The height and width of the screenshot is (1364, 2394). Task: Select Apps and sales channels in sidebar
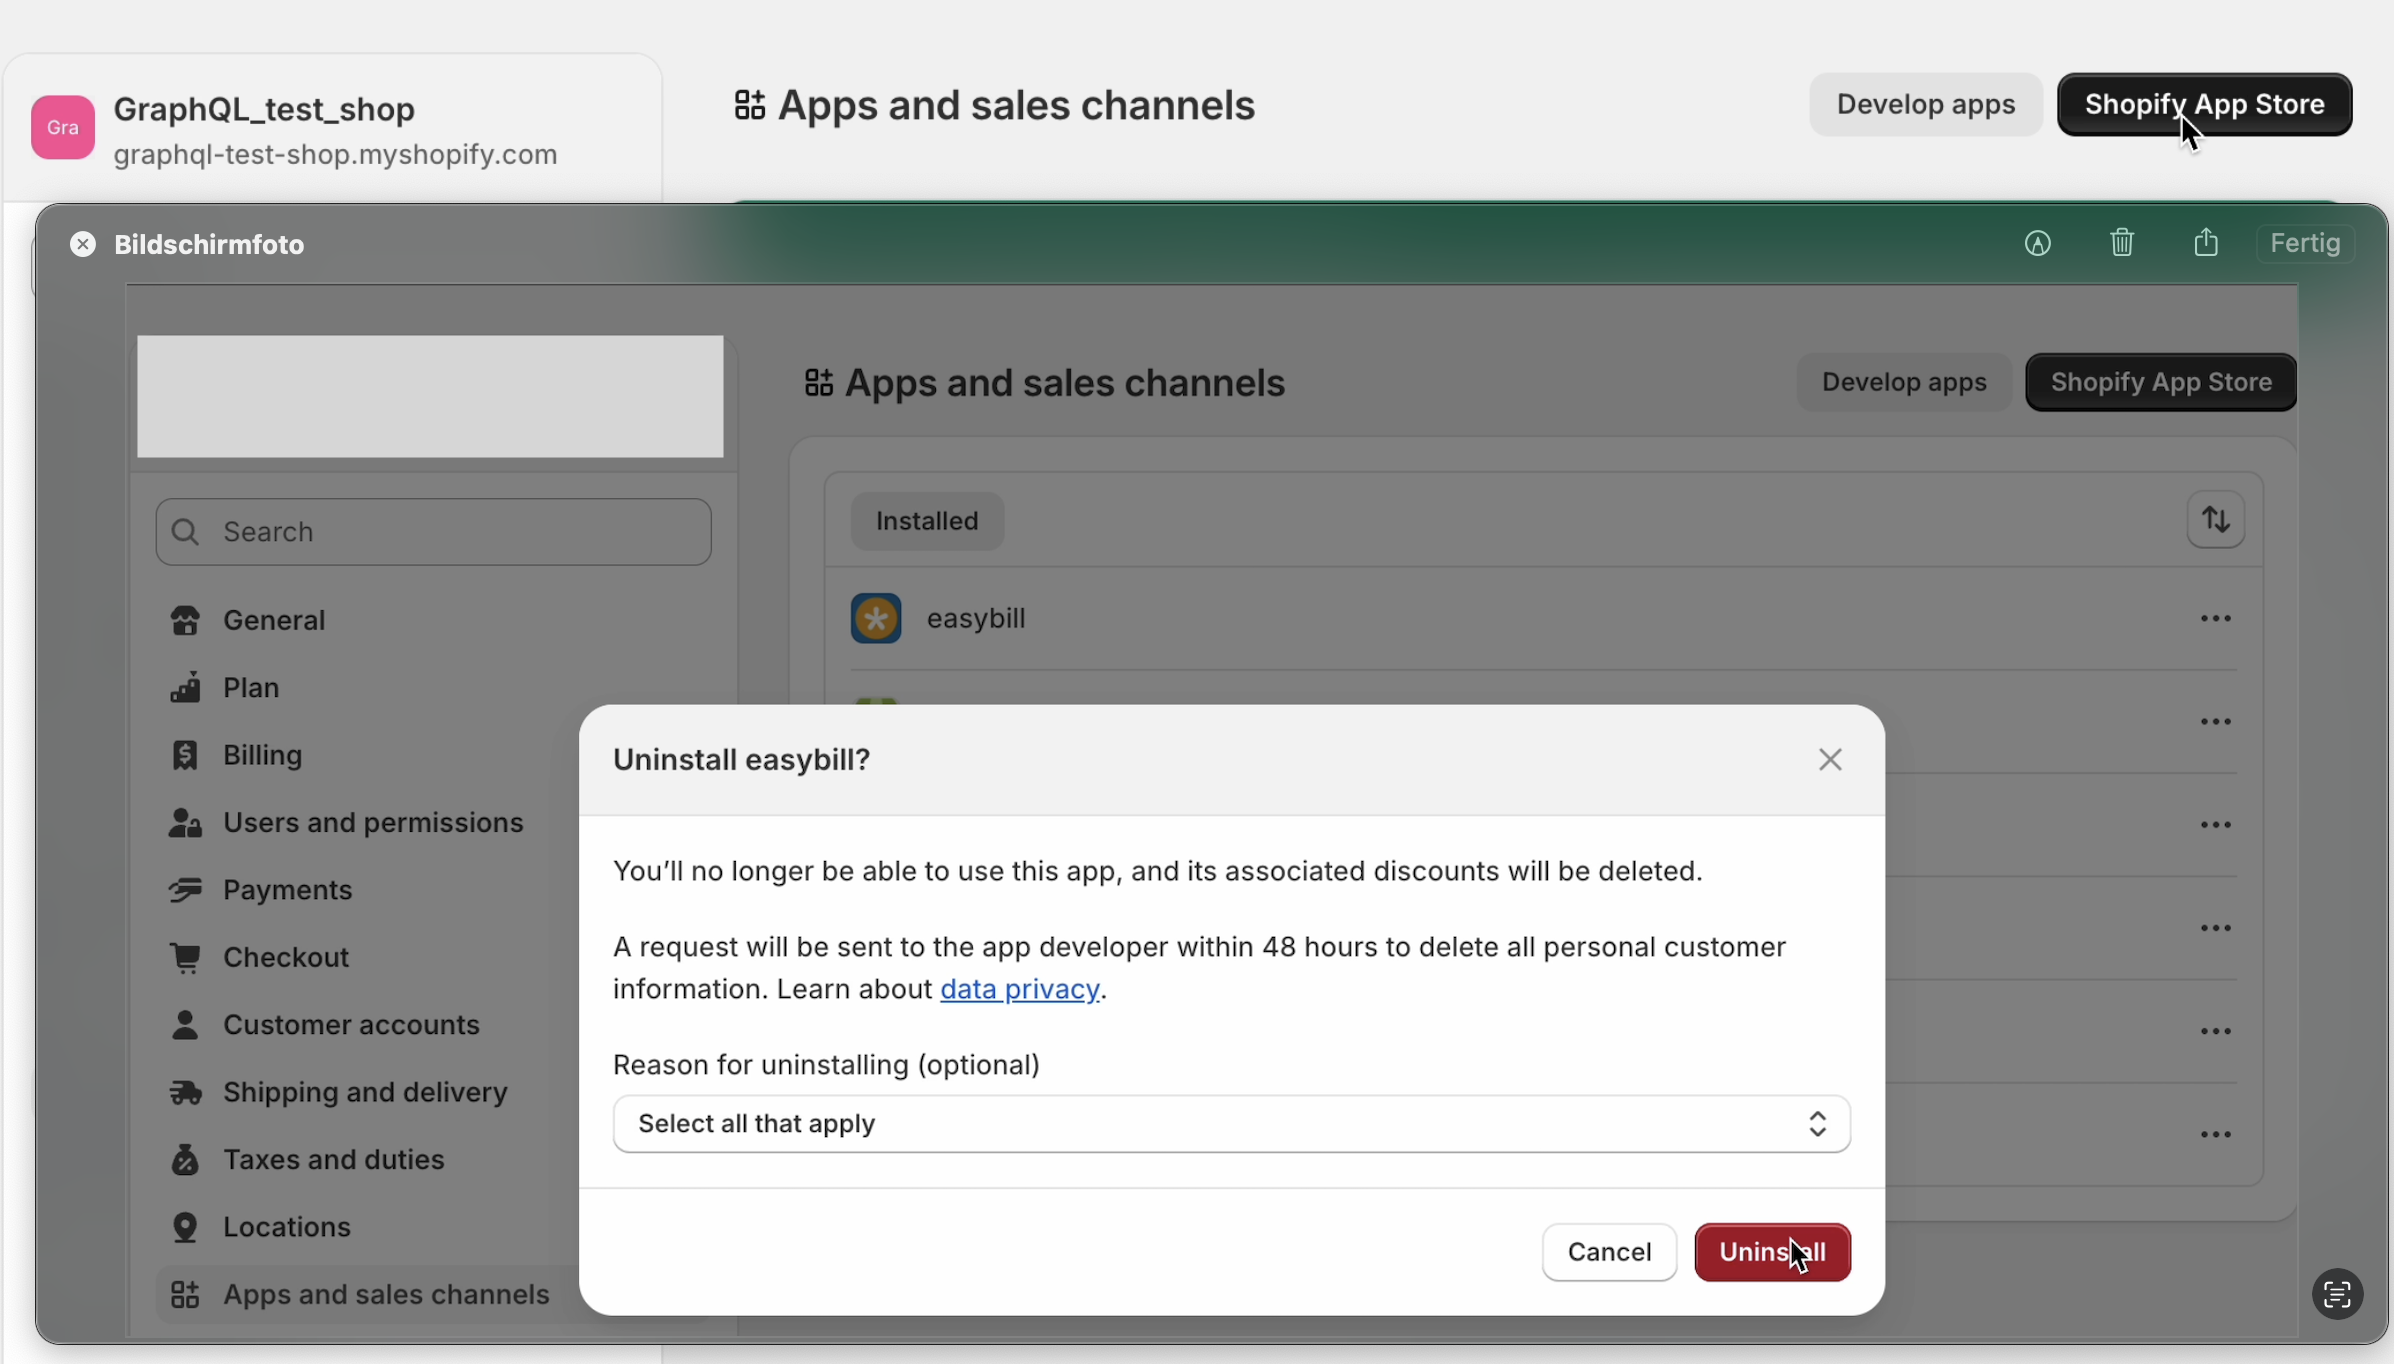point(433,1294)
